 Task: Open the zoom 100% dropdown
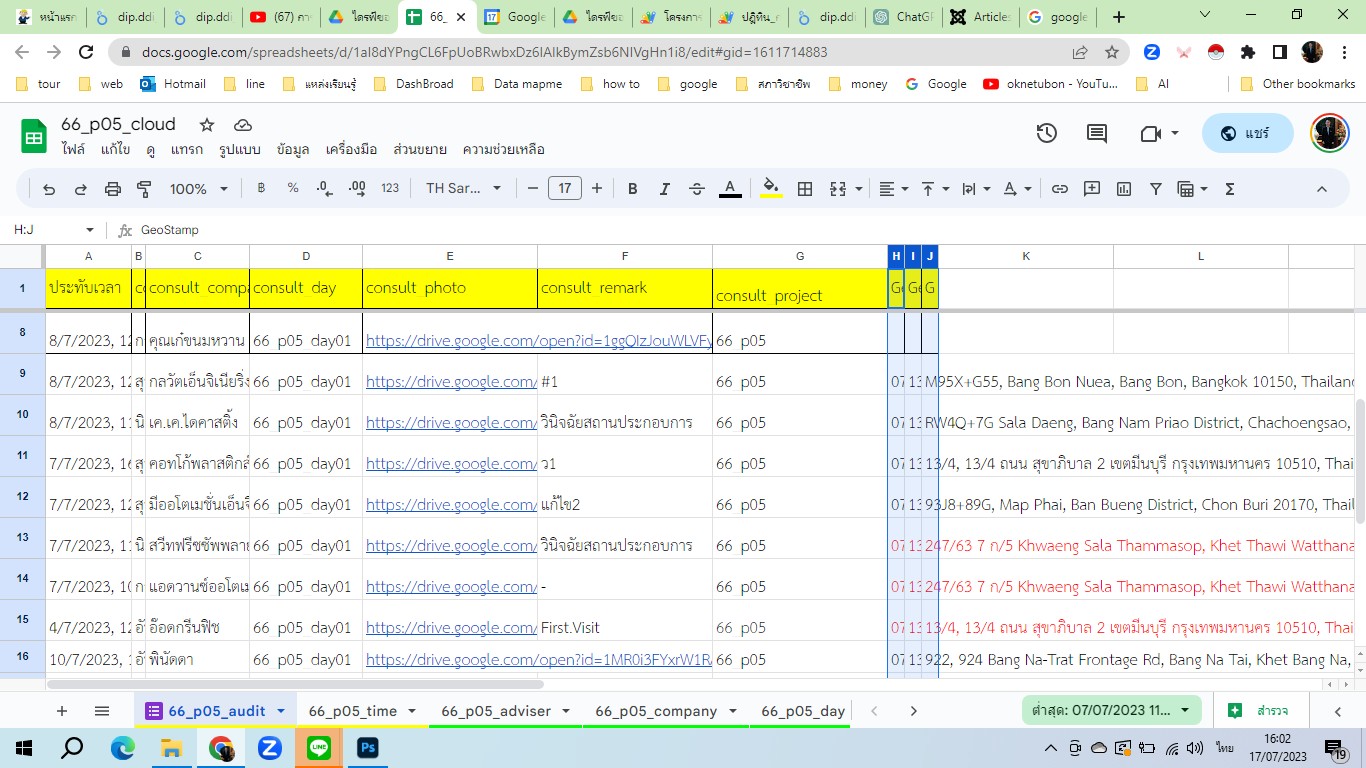click(x=198, y=189)
